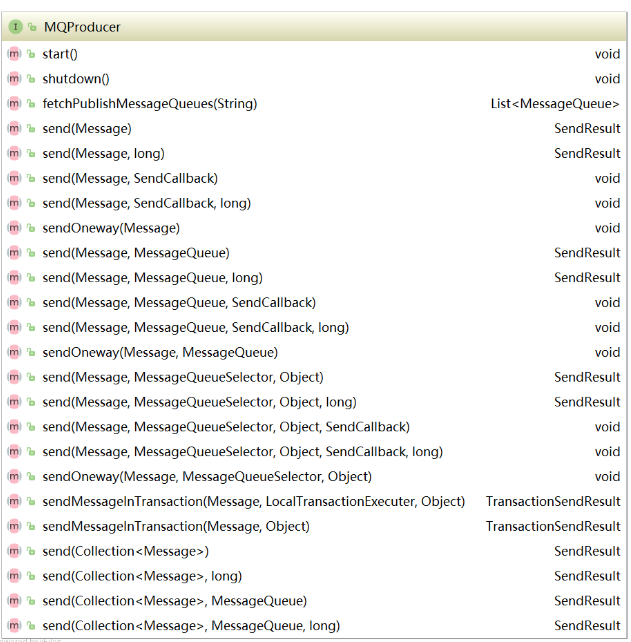Select the MQProducer interface name
This screenshot has height=642, width=631.
click(82, 27)
